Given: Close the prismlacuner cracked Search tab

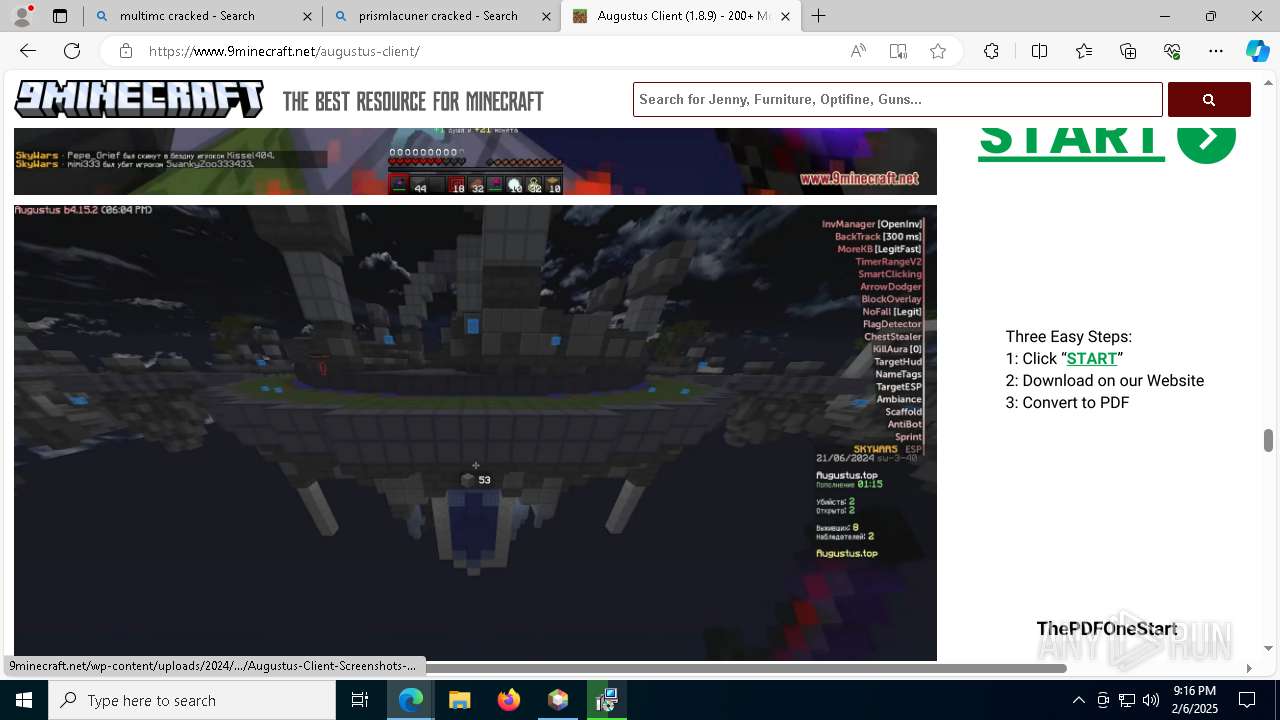Looking at the screenshot, I should 546,16.
